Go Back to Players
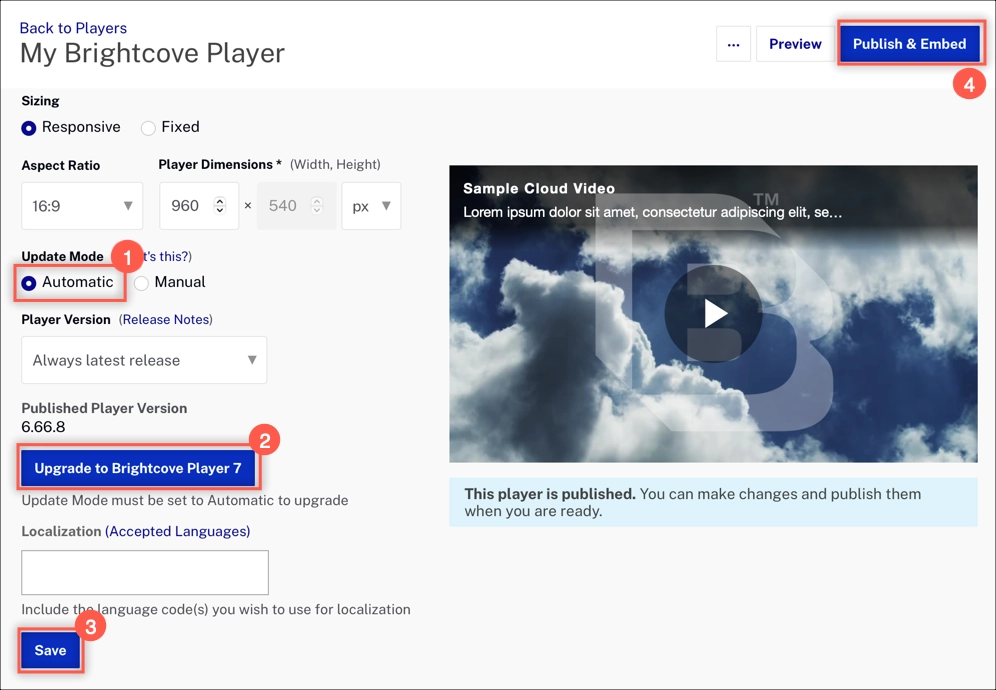 click(x=73, y=28)
